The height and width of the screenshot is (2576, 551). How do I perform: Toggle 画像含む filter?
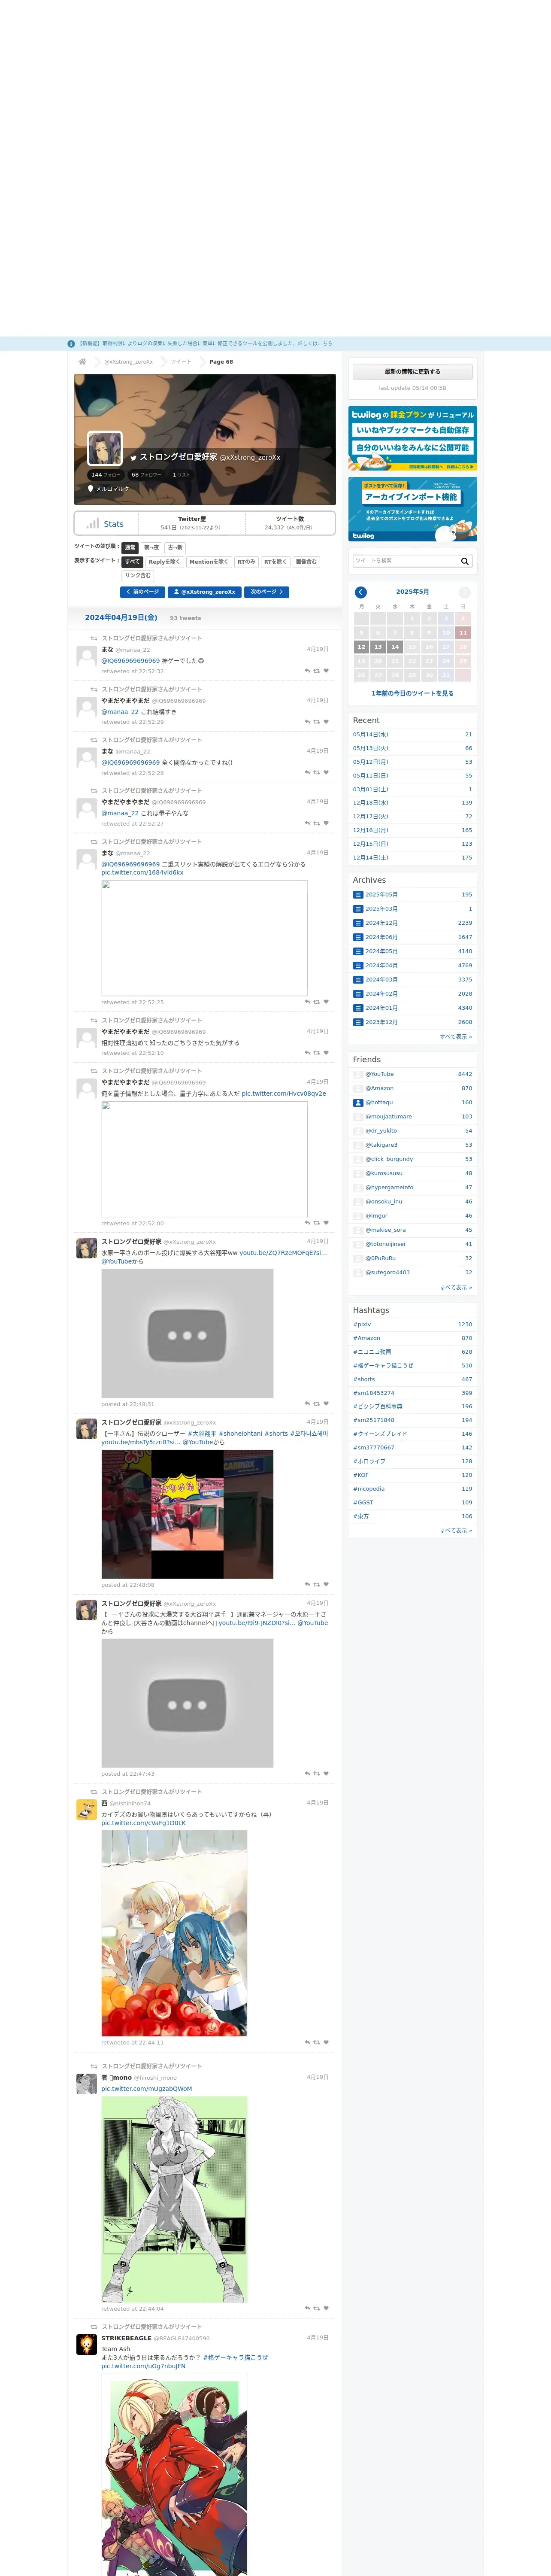coord(306,562)
